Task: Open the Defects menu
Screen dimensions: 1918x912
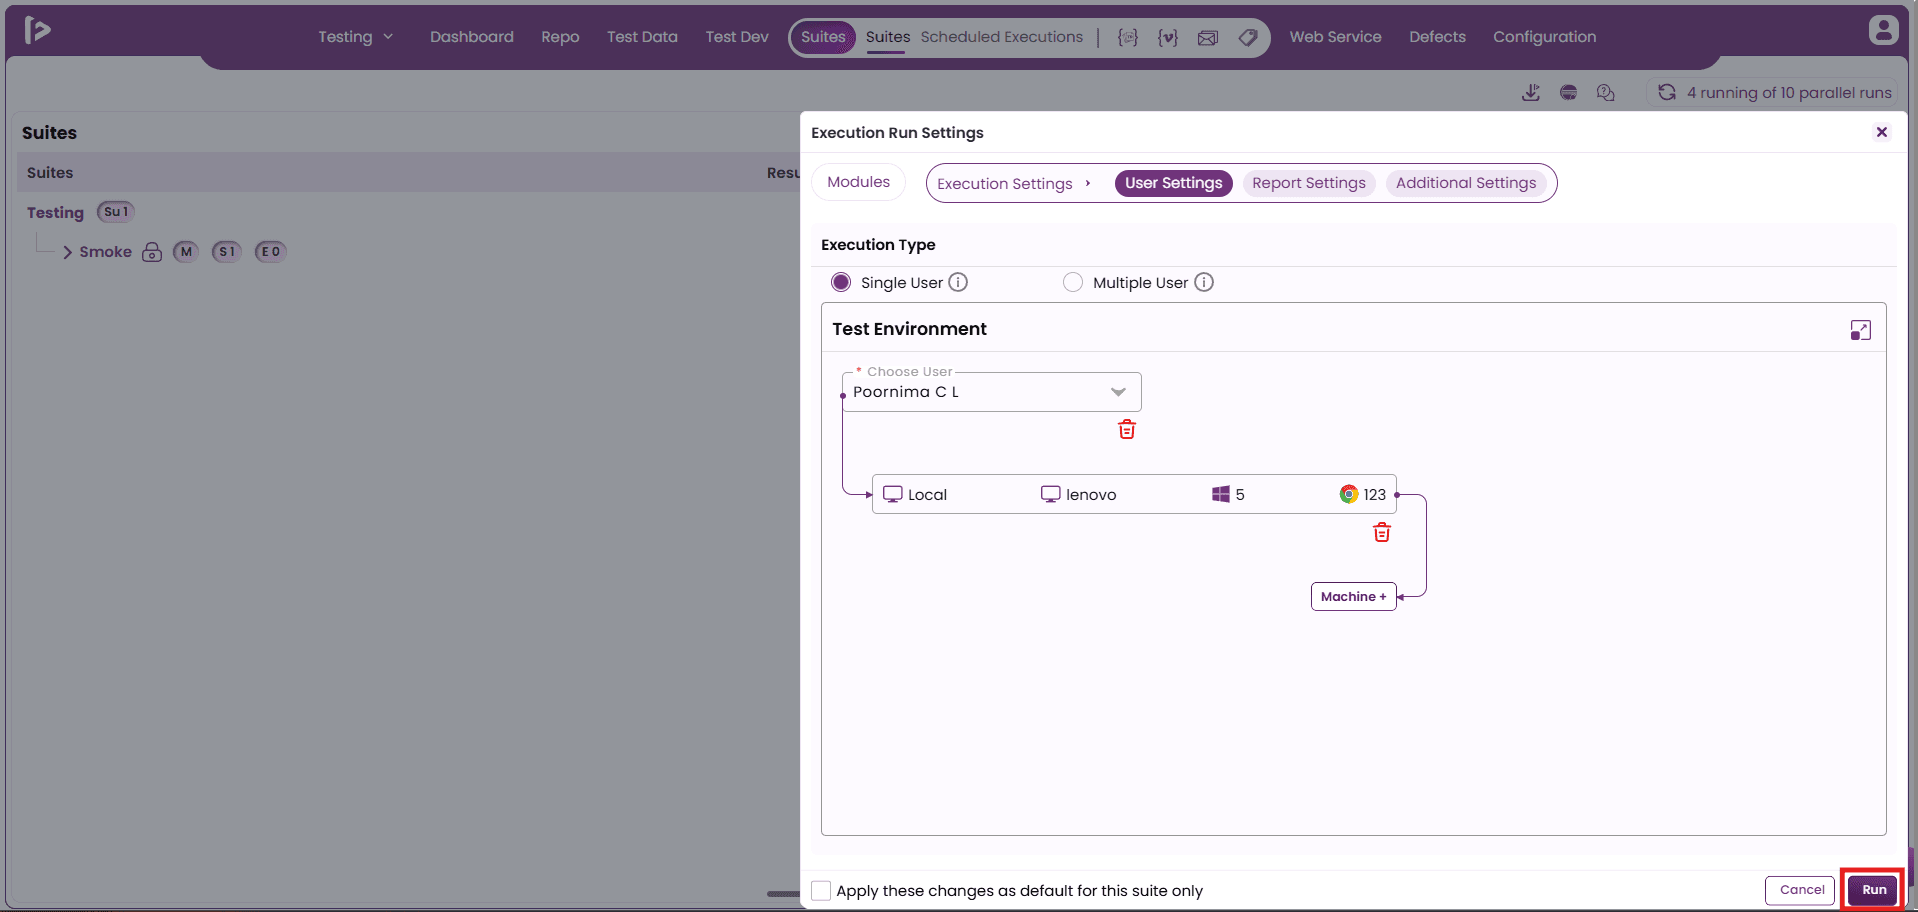Action: coord(1437,37)
